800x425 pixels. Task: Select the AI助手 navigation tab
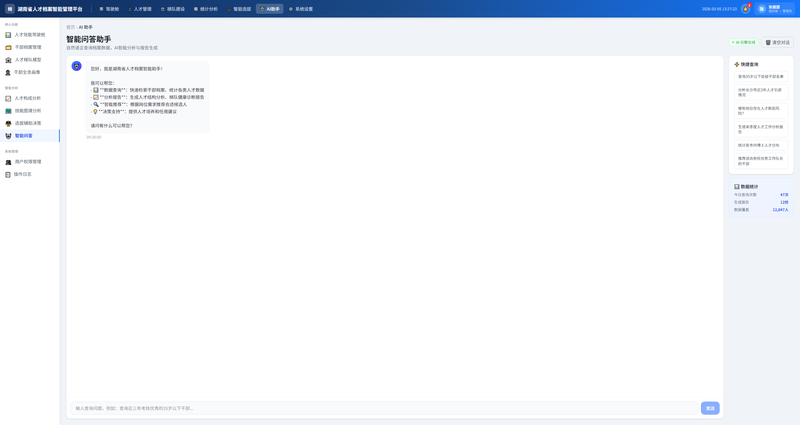click(270, 9)
